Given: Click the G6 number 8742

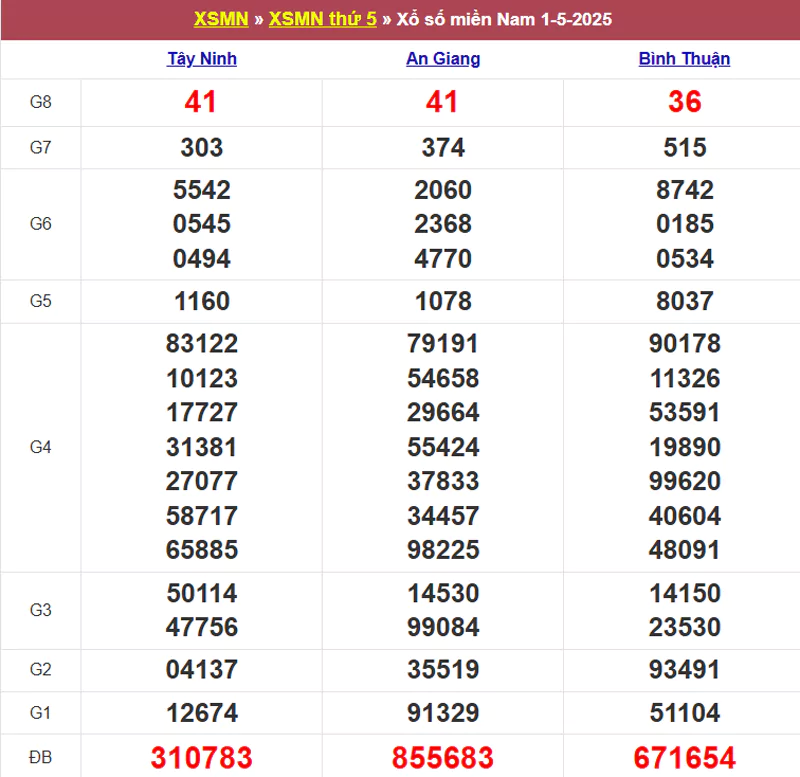Looking at the screenshot, I should pos(685,190).
